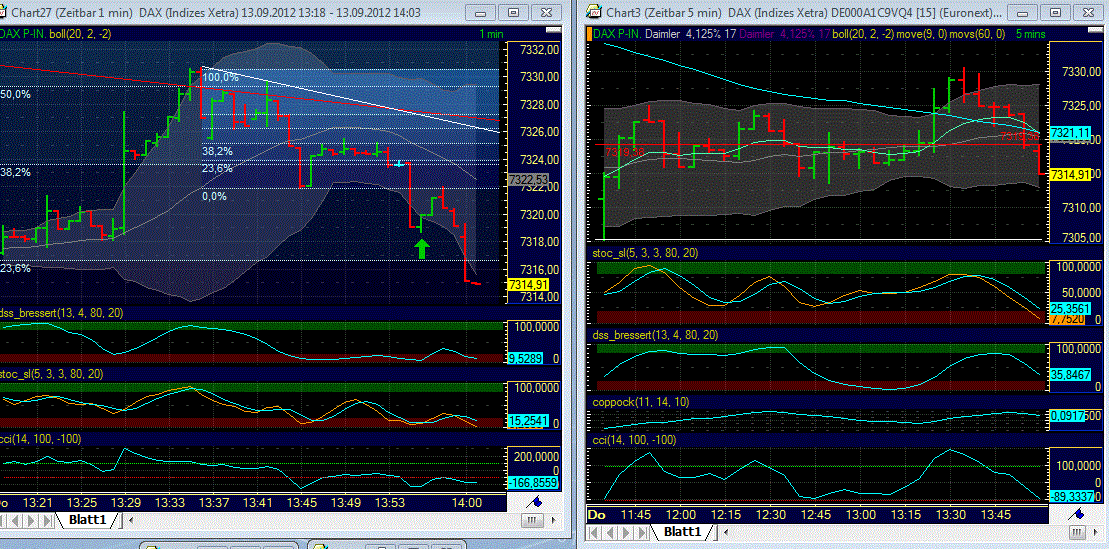Click Chart27 horizontal scrollbar thumb

click(x=532, y=521)
